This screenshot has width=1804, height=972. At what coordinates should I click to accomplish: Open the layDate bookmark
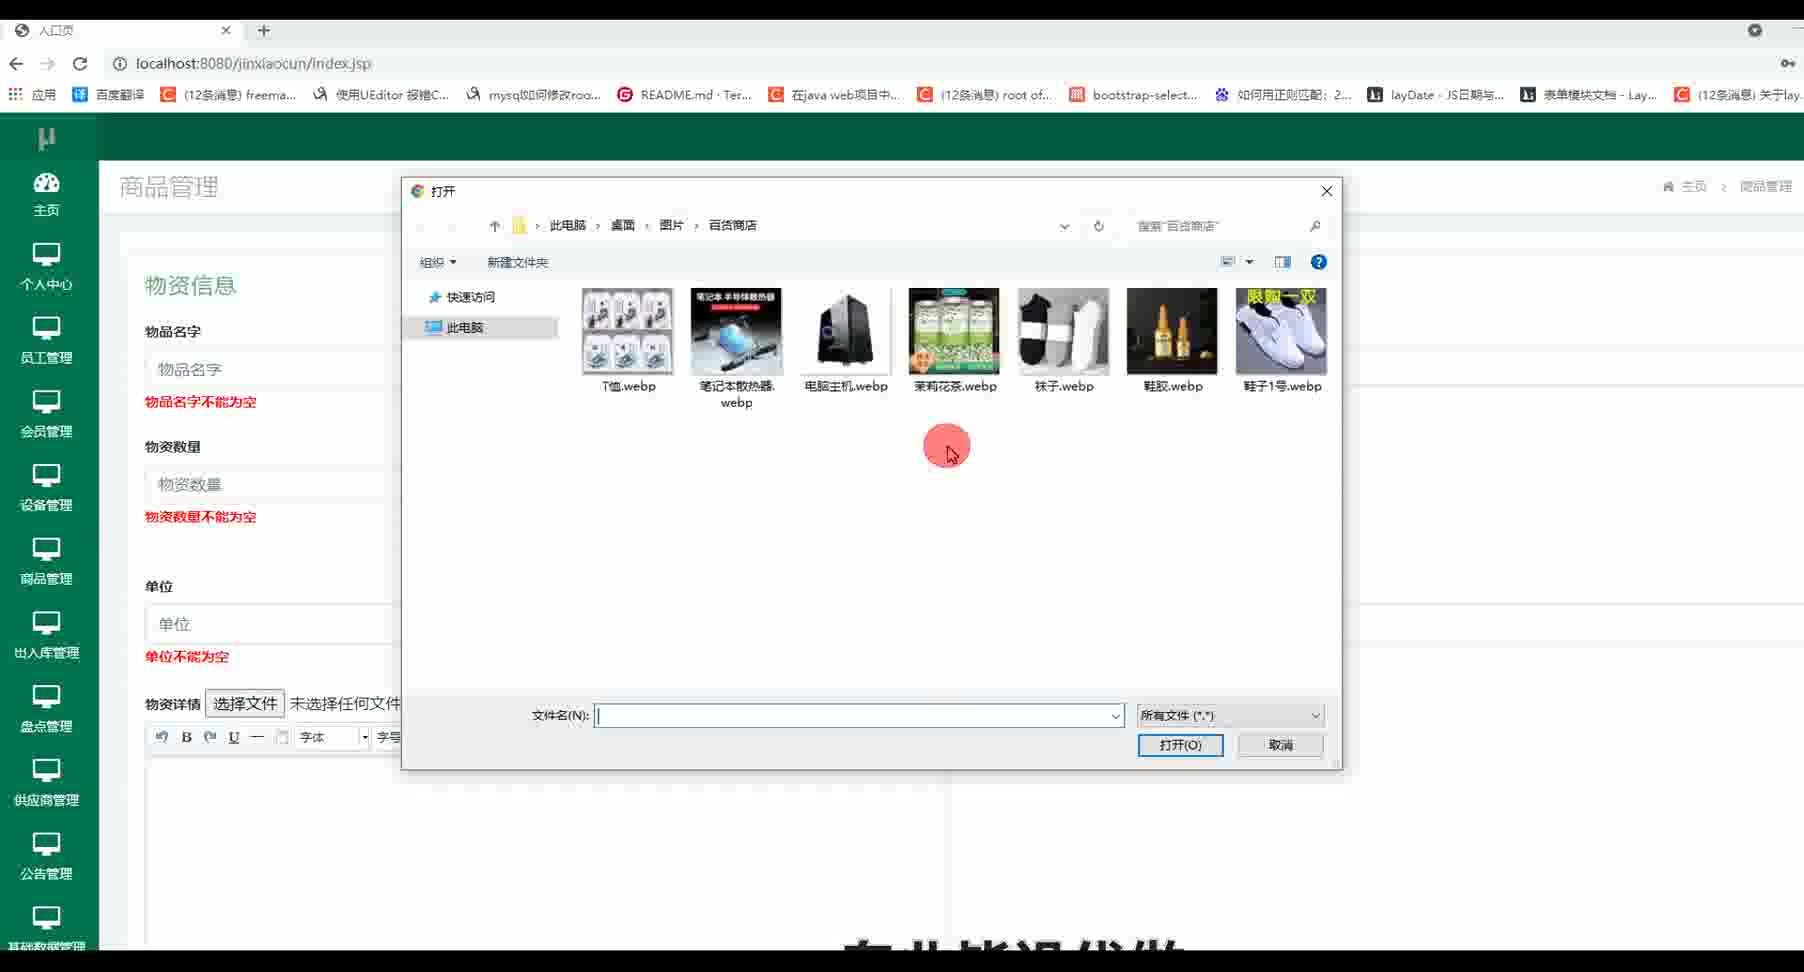[x=1435, y=95]
